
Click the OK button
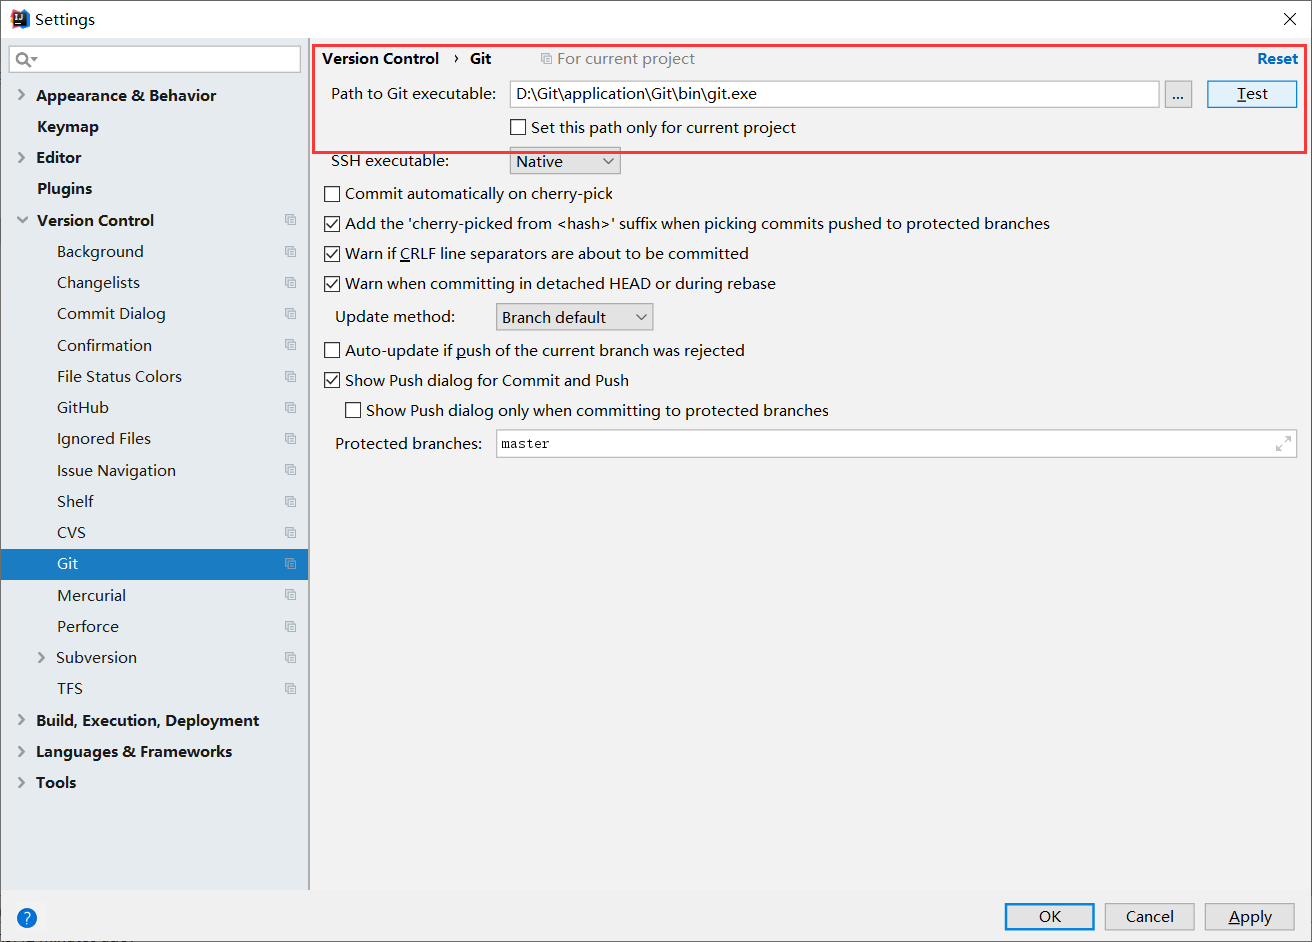(x=1050, y=916)
